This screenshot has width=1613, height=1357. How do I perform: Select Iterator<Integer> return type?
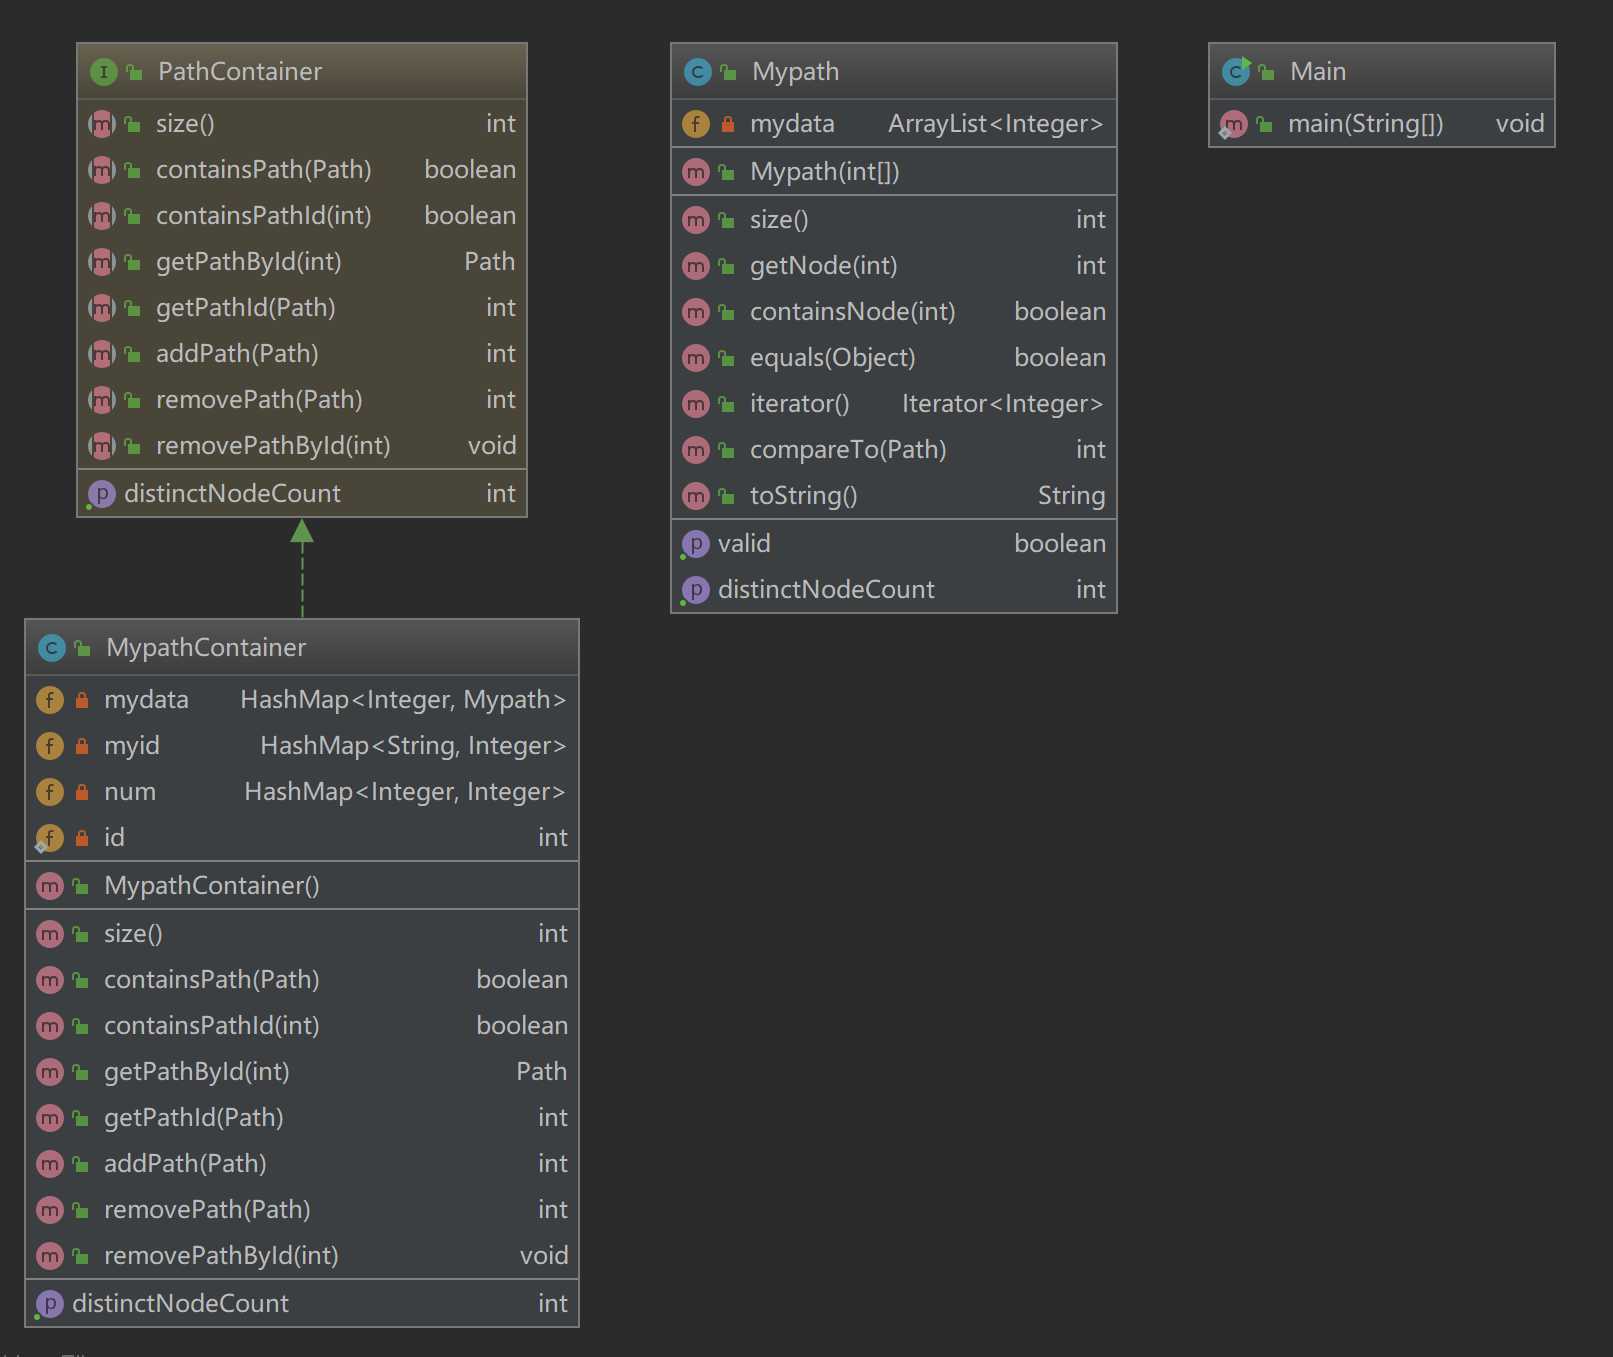(x=1003, y=404)
